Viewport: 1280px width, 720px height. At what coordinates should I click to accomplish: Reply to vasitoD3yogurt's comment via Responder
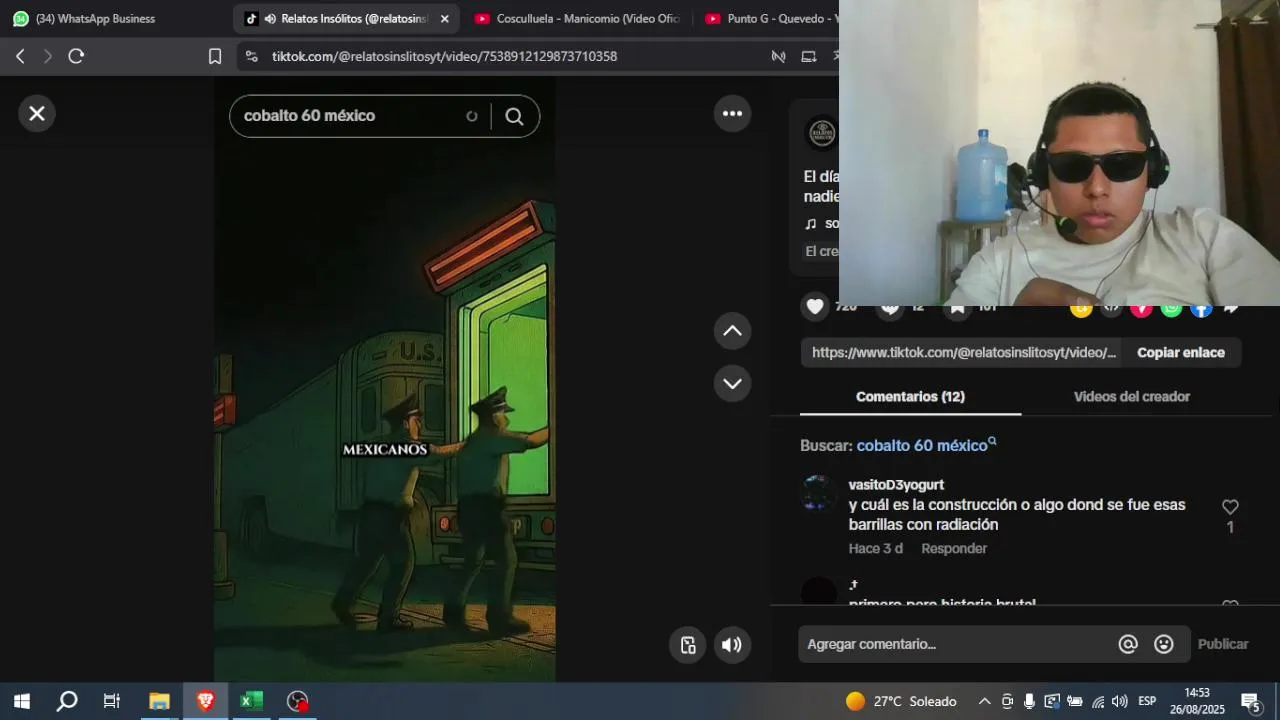tap(954, 549)
